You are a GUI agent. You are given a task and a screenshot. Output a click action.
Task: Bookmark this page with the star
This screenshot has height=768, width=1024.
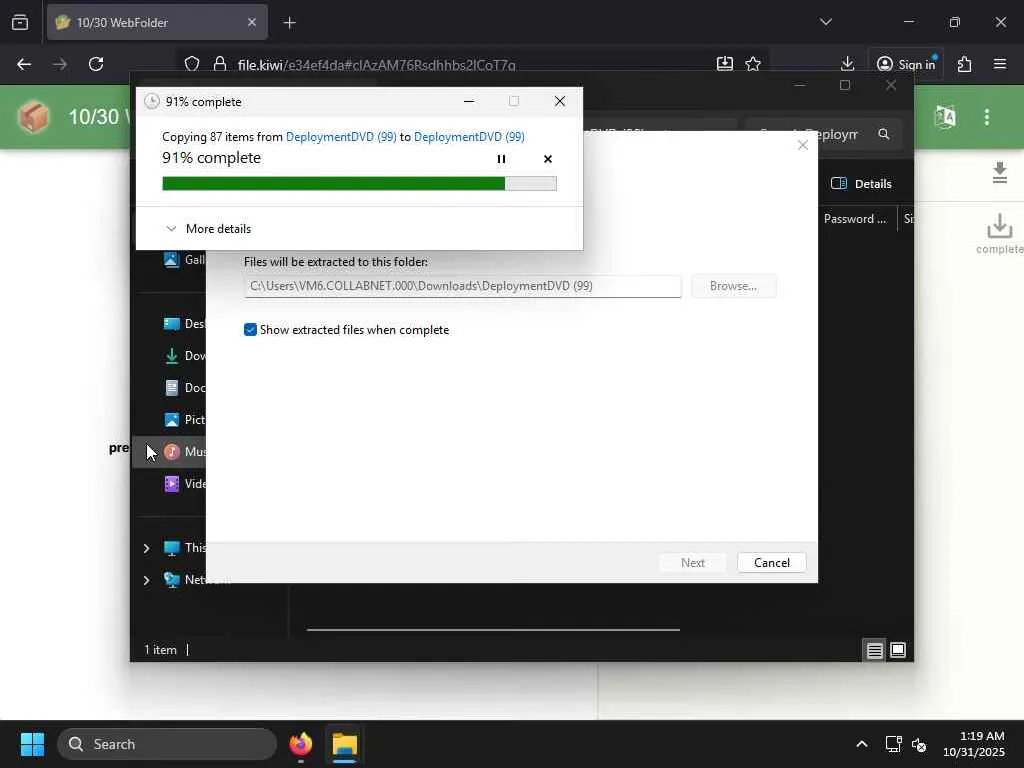click(753, 64)
